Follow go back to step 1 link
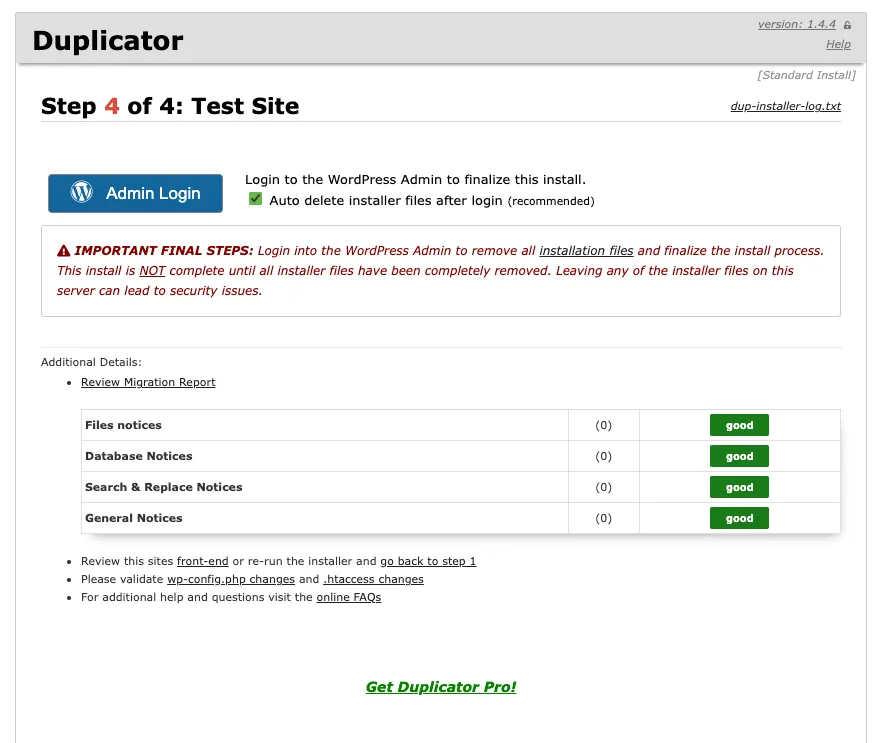 point(428,561)
